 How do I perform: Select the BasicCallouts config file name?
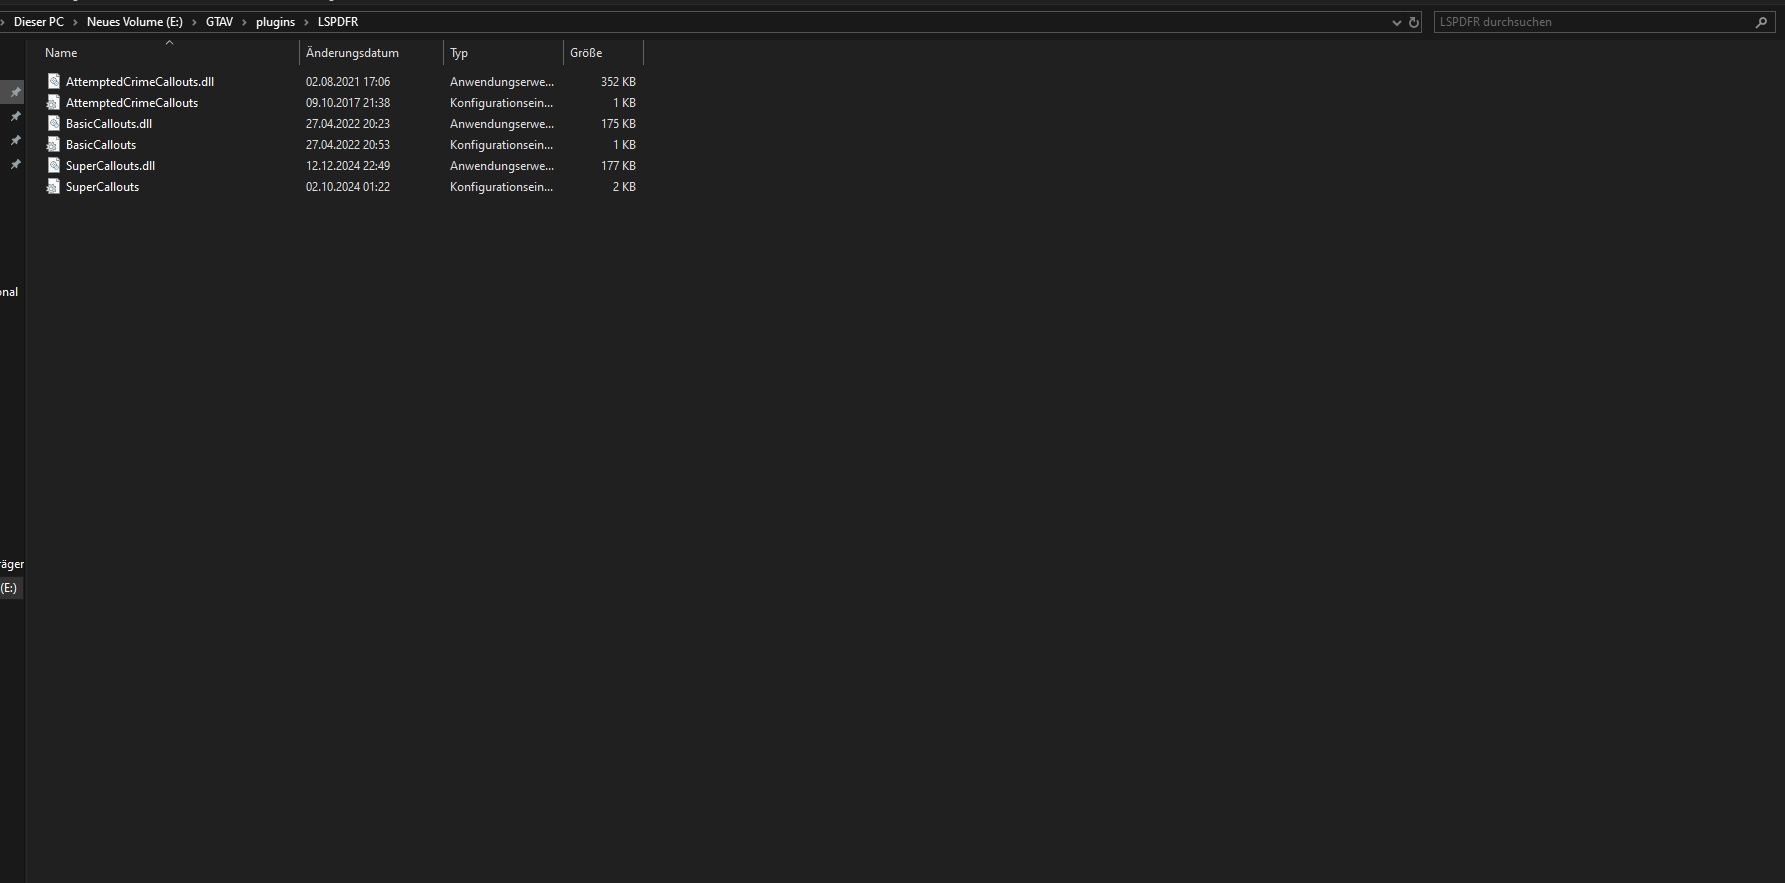coord(101,145)
